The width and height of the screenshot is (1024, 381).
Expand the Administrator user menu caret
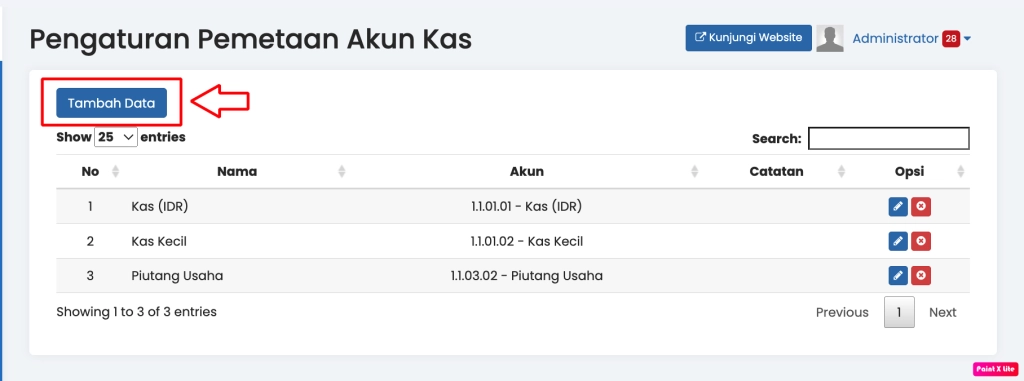pos(967,39)
